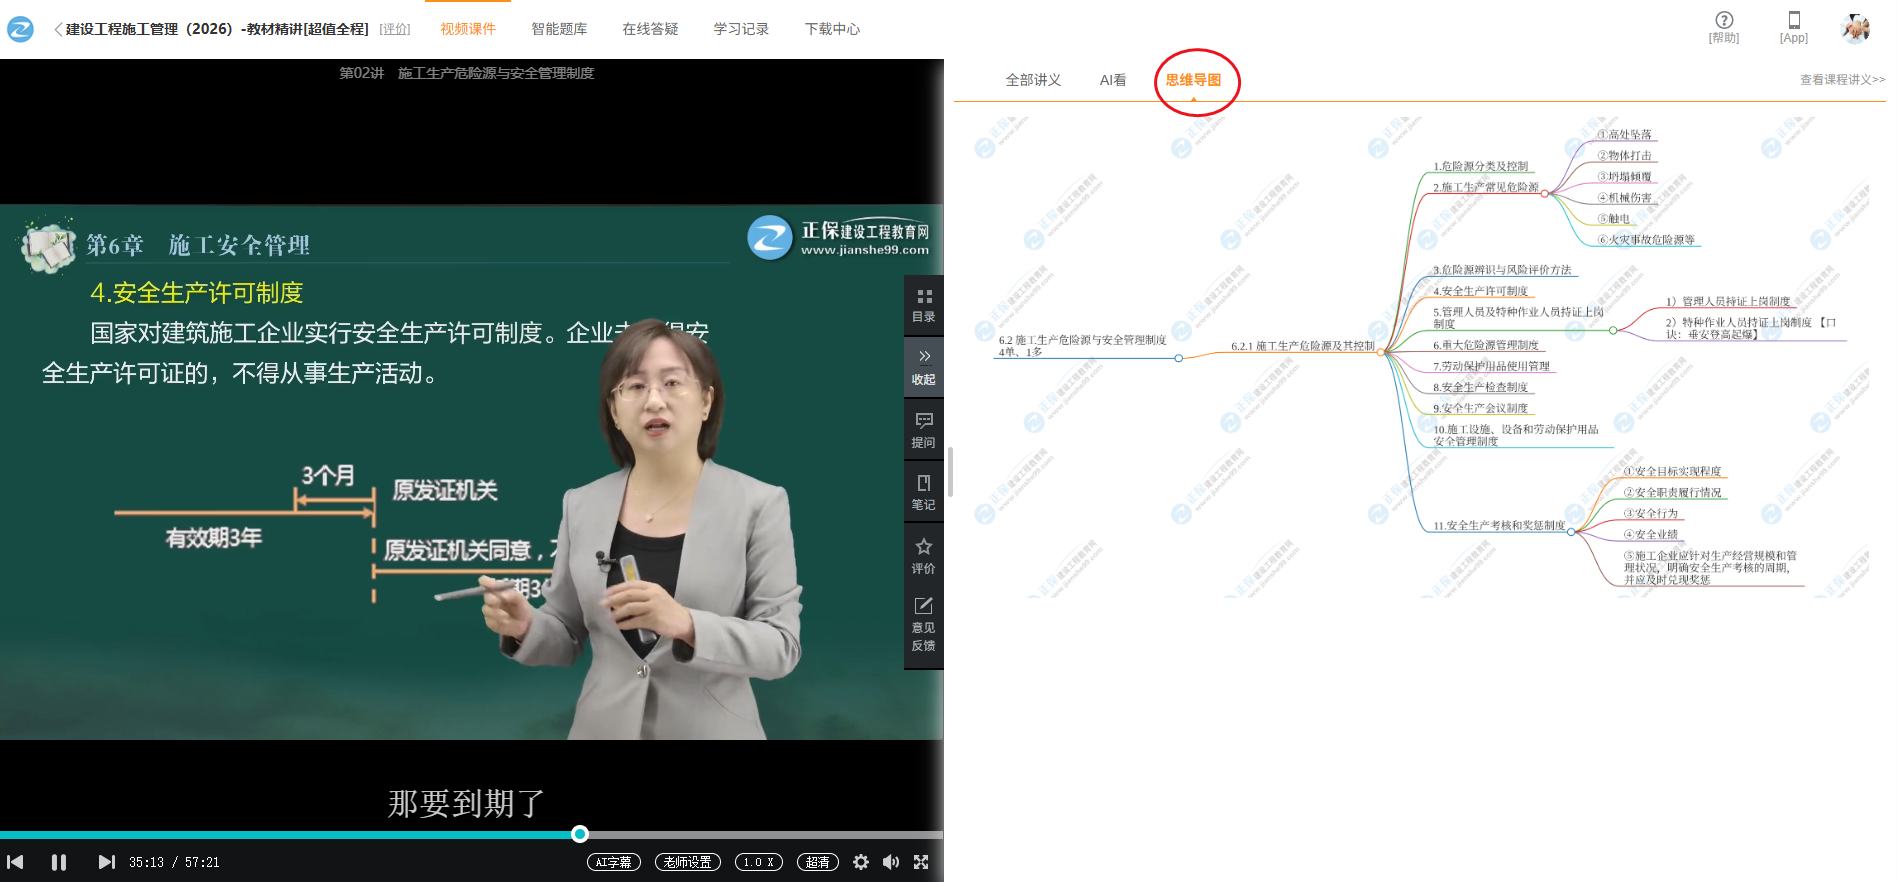Mute the video volume
The height and width of the screenshot is (882, 1897).
click(x=890, y=862)
